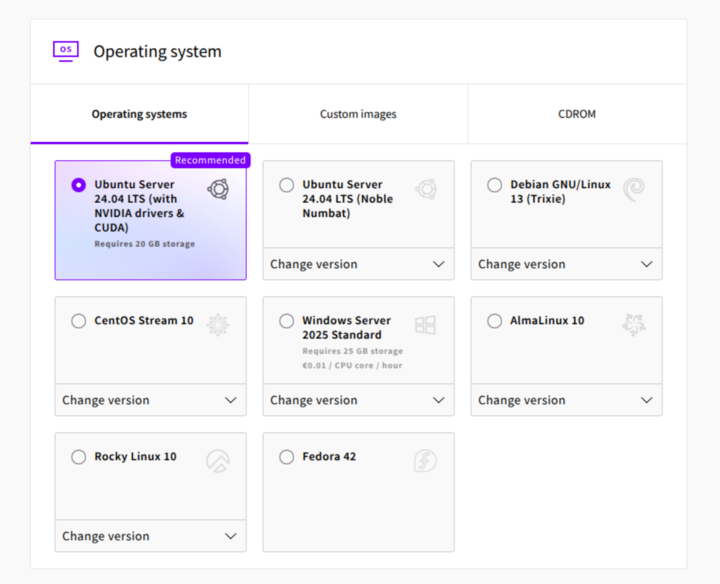Click the Ubuntu logo on the Noble Numbat card
This screenshot has height=584, width=720.
click(426, 189)
